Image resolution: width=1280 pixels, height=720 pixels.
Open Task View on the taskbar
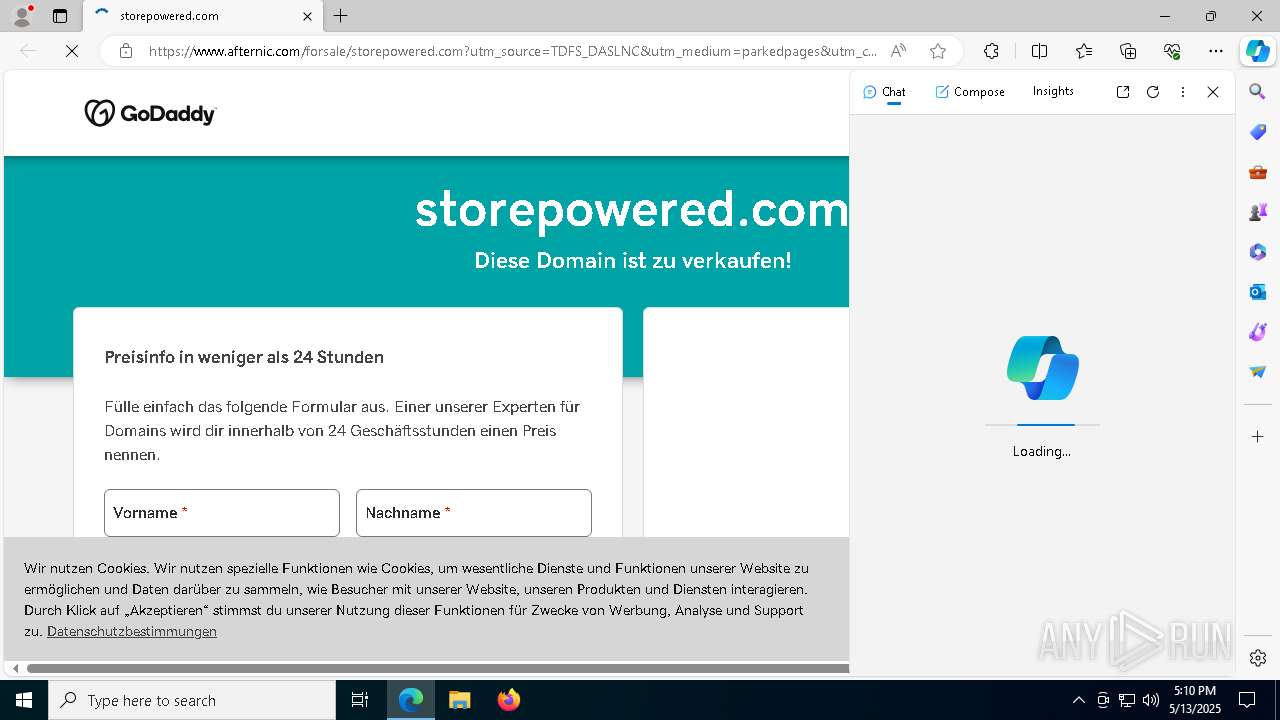click(360, 700)
